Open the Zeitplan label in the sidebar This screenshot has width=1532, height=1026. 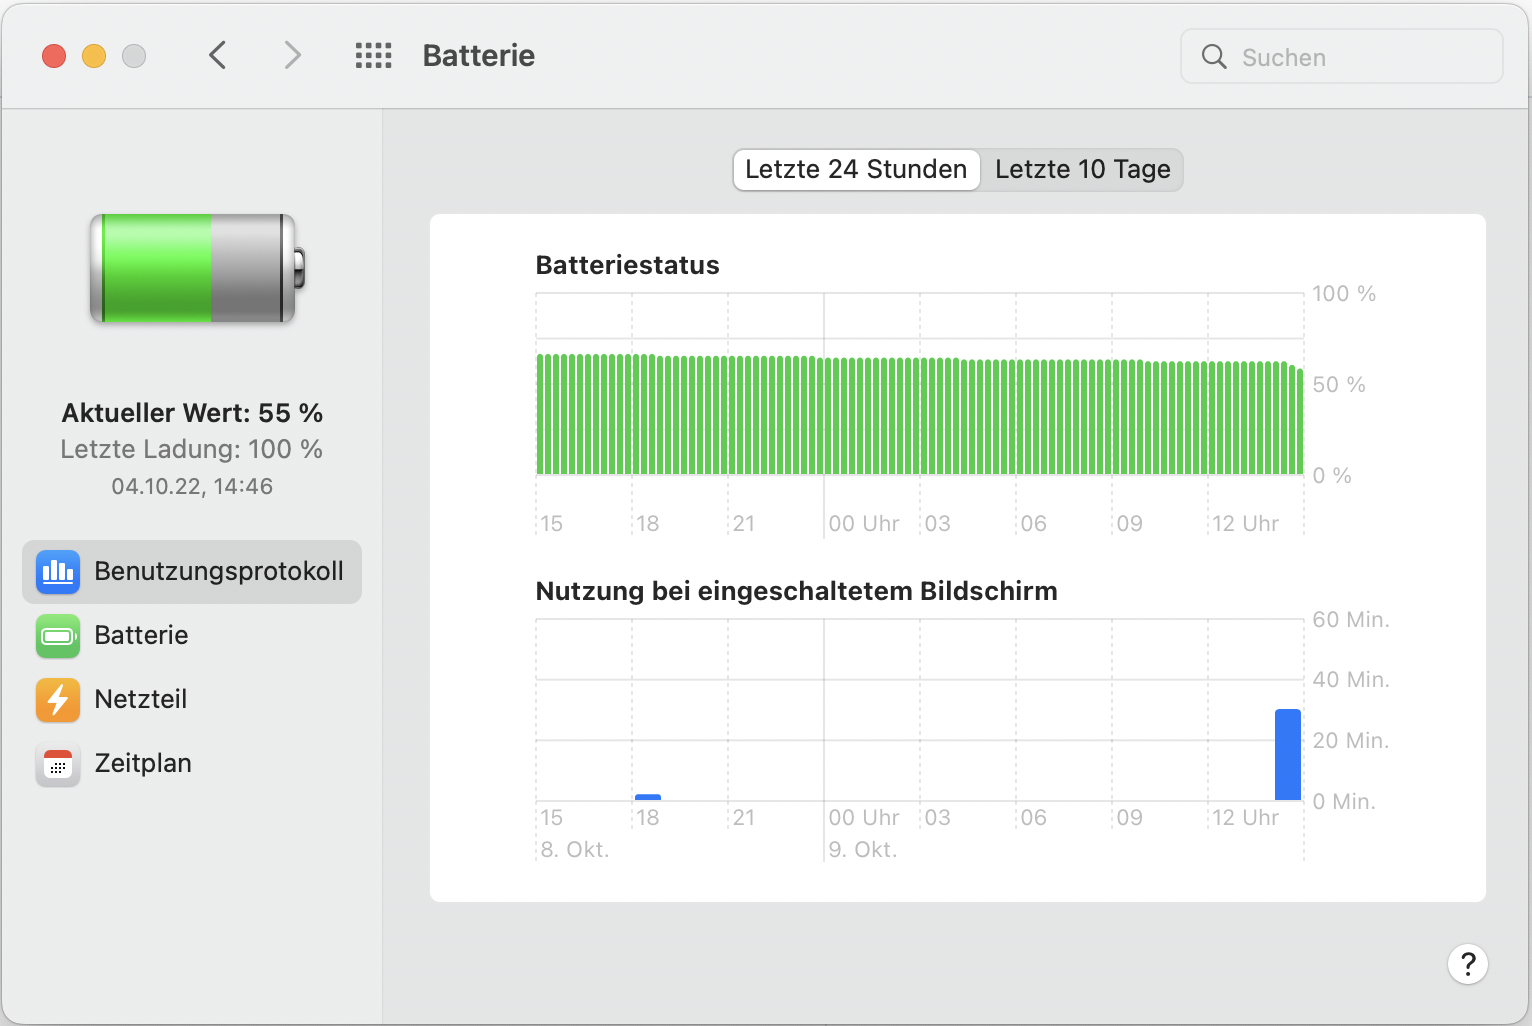click(143, 764)
